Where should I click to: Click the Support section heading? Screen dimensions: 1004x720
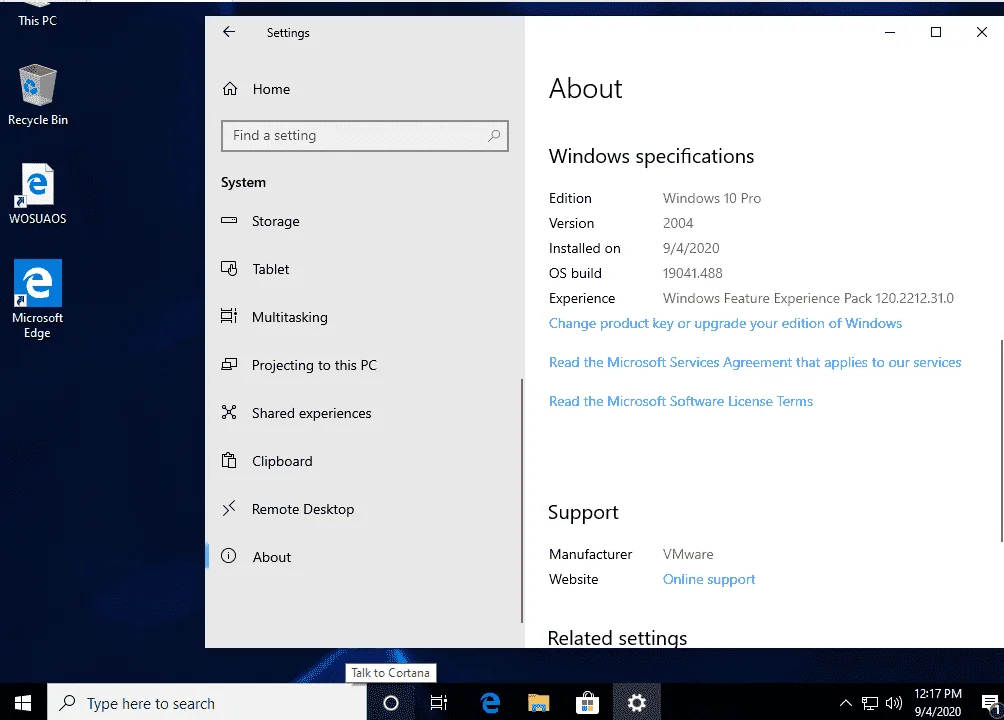click(583, 513)
